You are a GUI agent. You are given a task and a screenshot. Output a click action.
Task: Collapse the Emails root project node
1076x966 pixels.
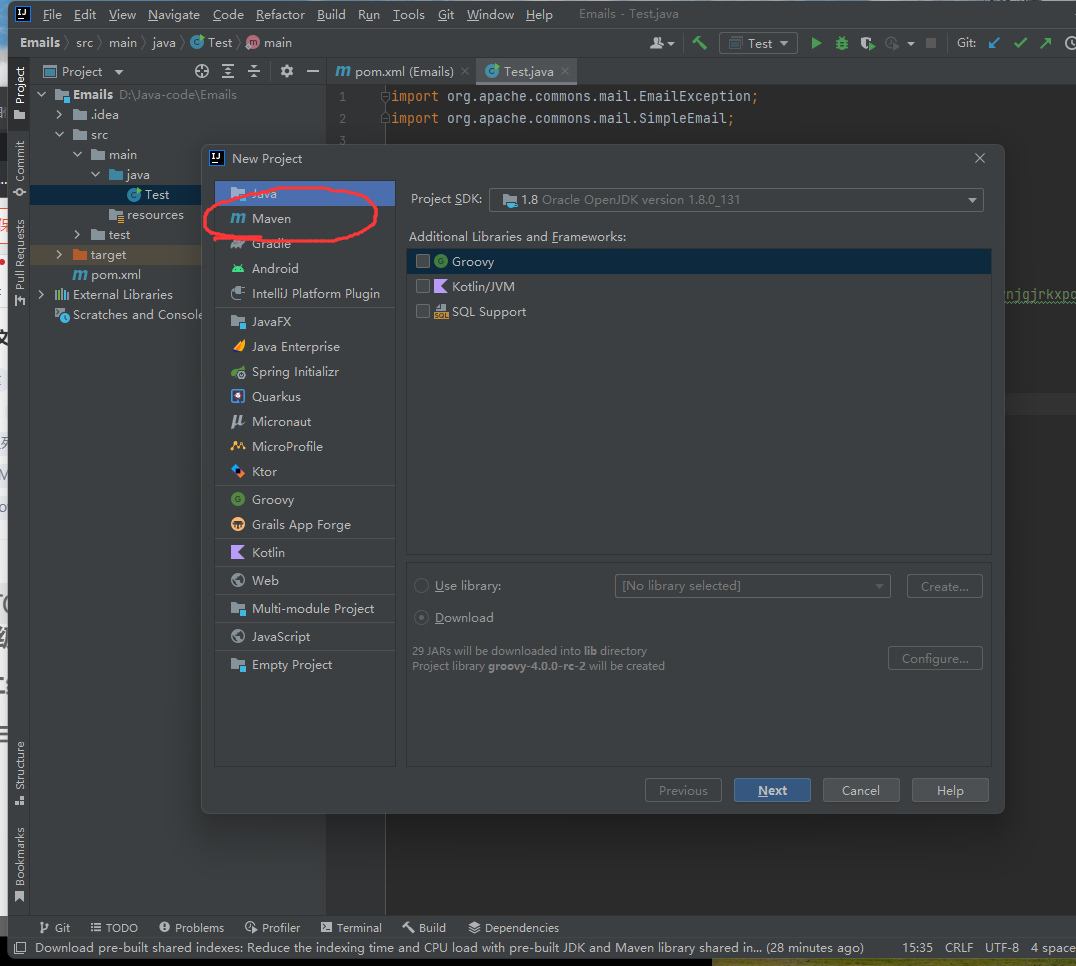pyautogui.click(x=41, y=95)
